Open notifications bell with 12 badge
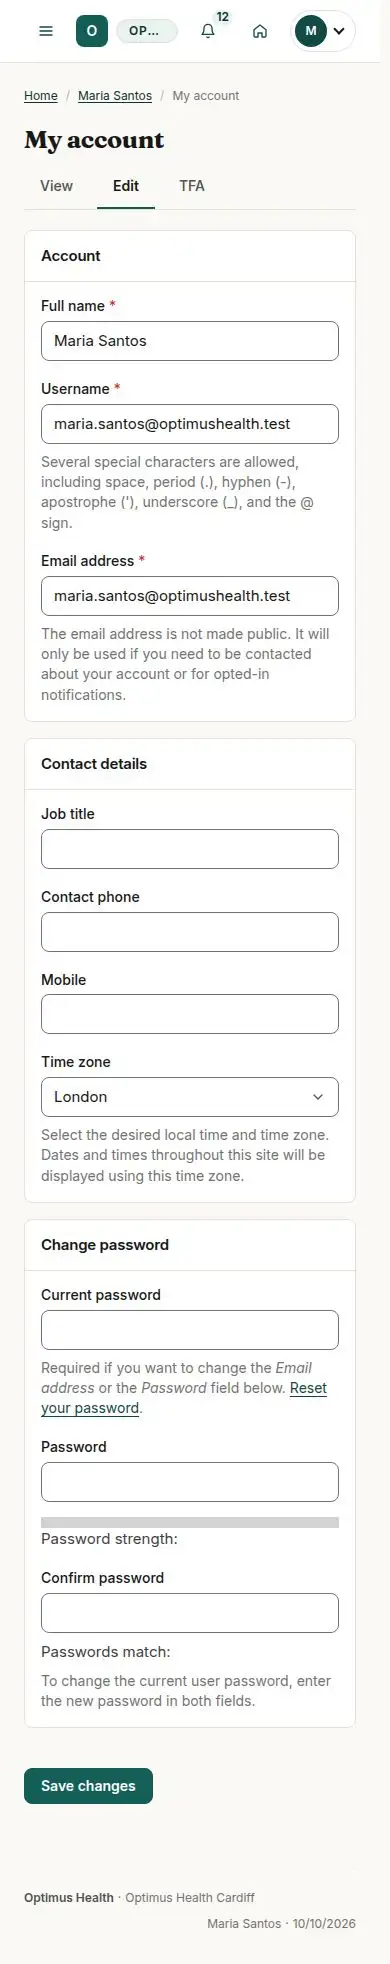 point(208,31)
